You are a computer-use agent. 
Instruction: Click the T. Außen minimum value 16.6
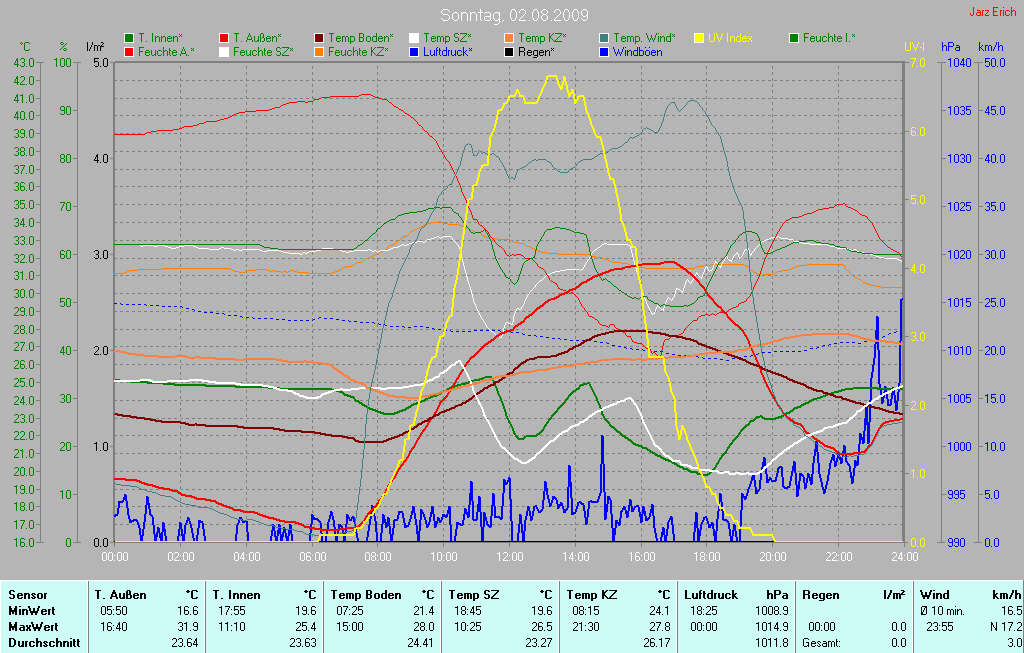point(187,611)
